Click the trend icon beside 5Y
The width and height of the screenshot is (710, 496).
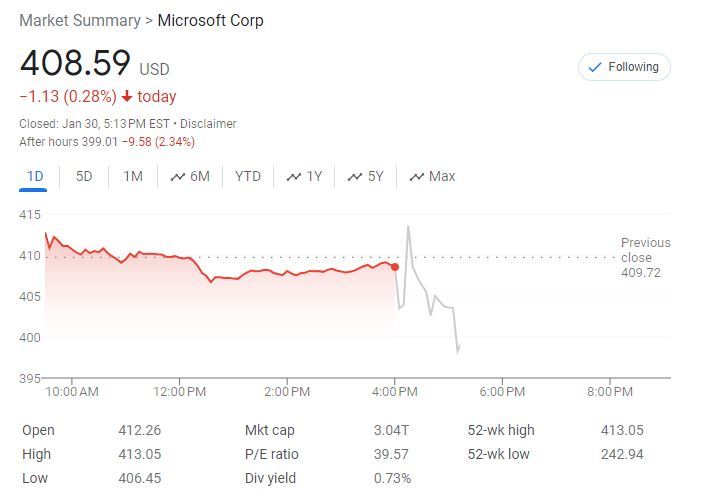point(355,177)
